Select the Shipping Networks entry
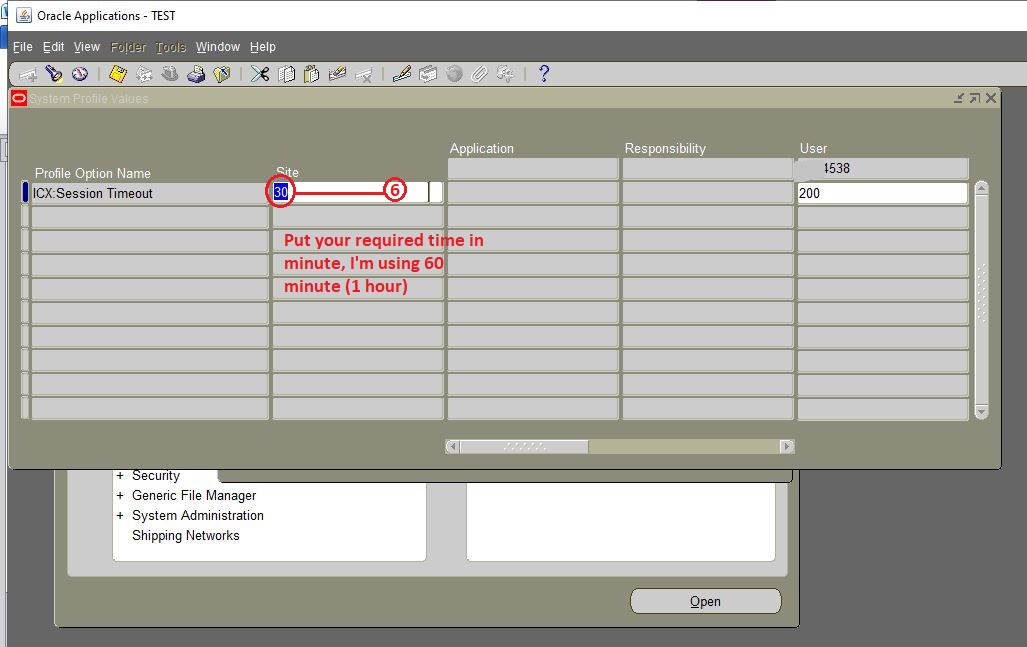The image size is (1027, 647). tap(184, 535)
